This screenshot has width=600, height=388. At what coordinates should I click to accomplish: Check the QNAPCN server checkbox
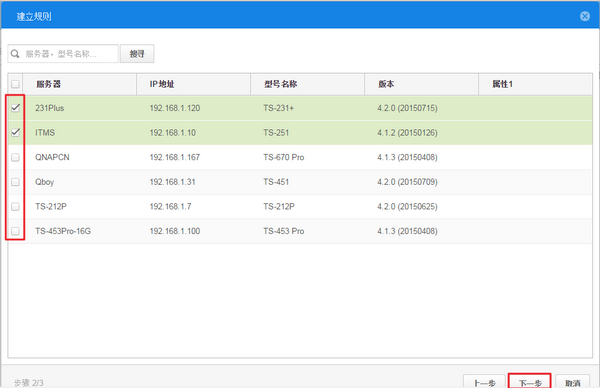pos(15,157)
